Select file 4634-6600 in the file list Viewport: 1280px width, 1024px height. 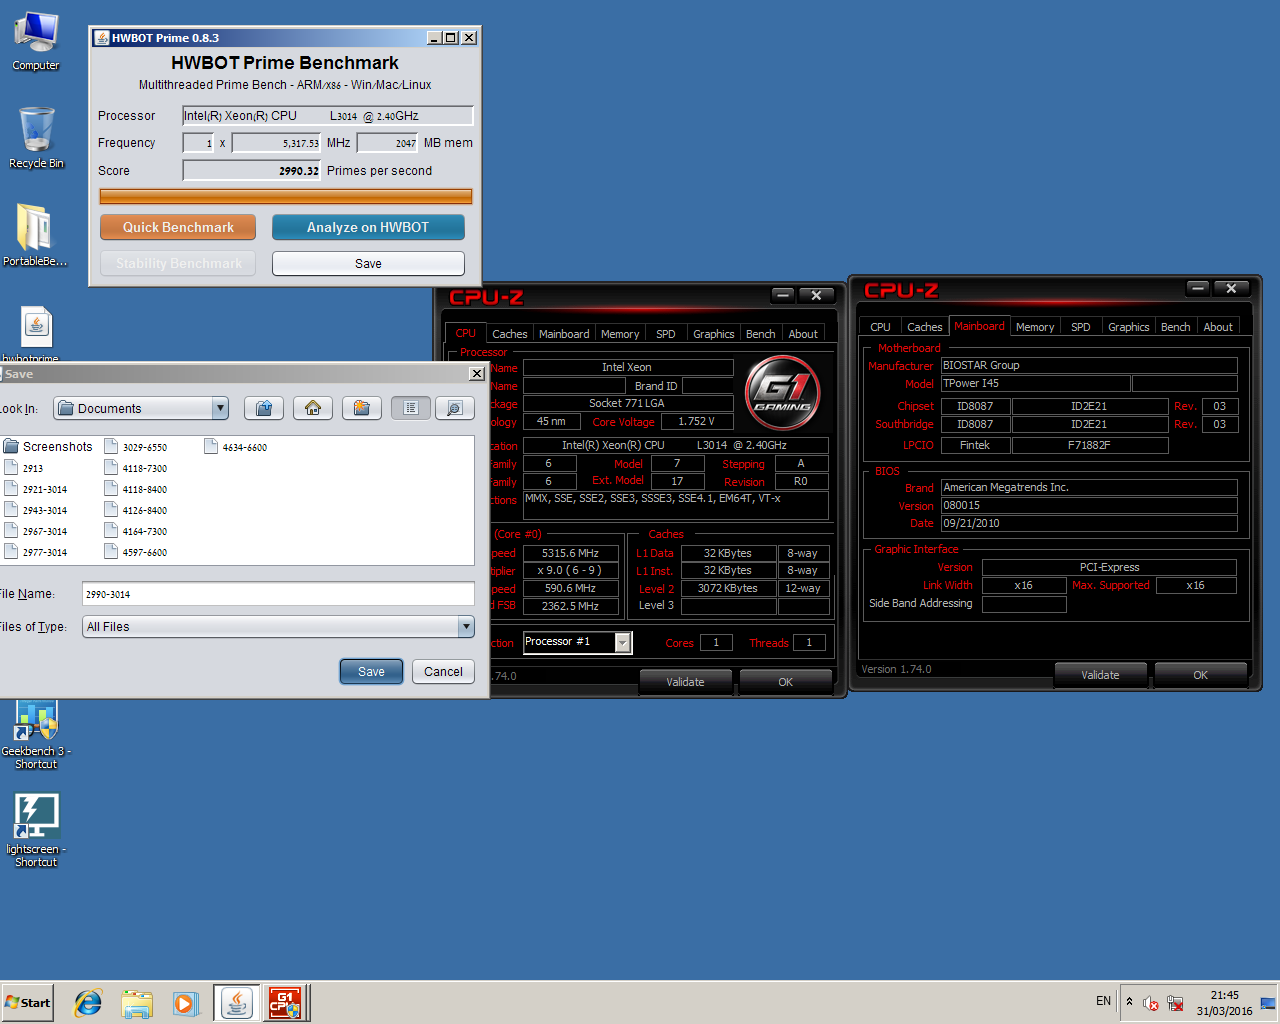click(236, 447)
